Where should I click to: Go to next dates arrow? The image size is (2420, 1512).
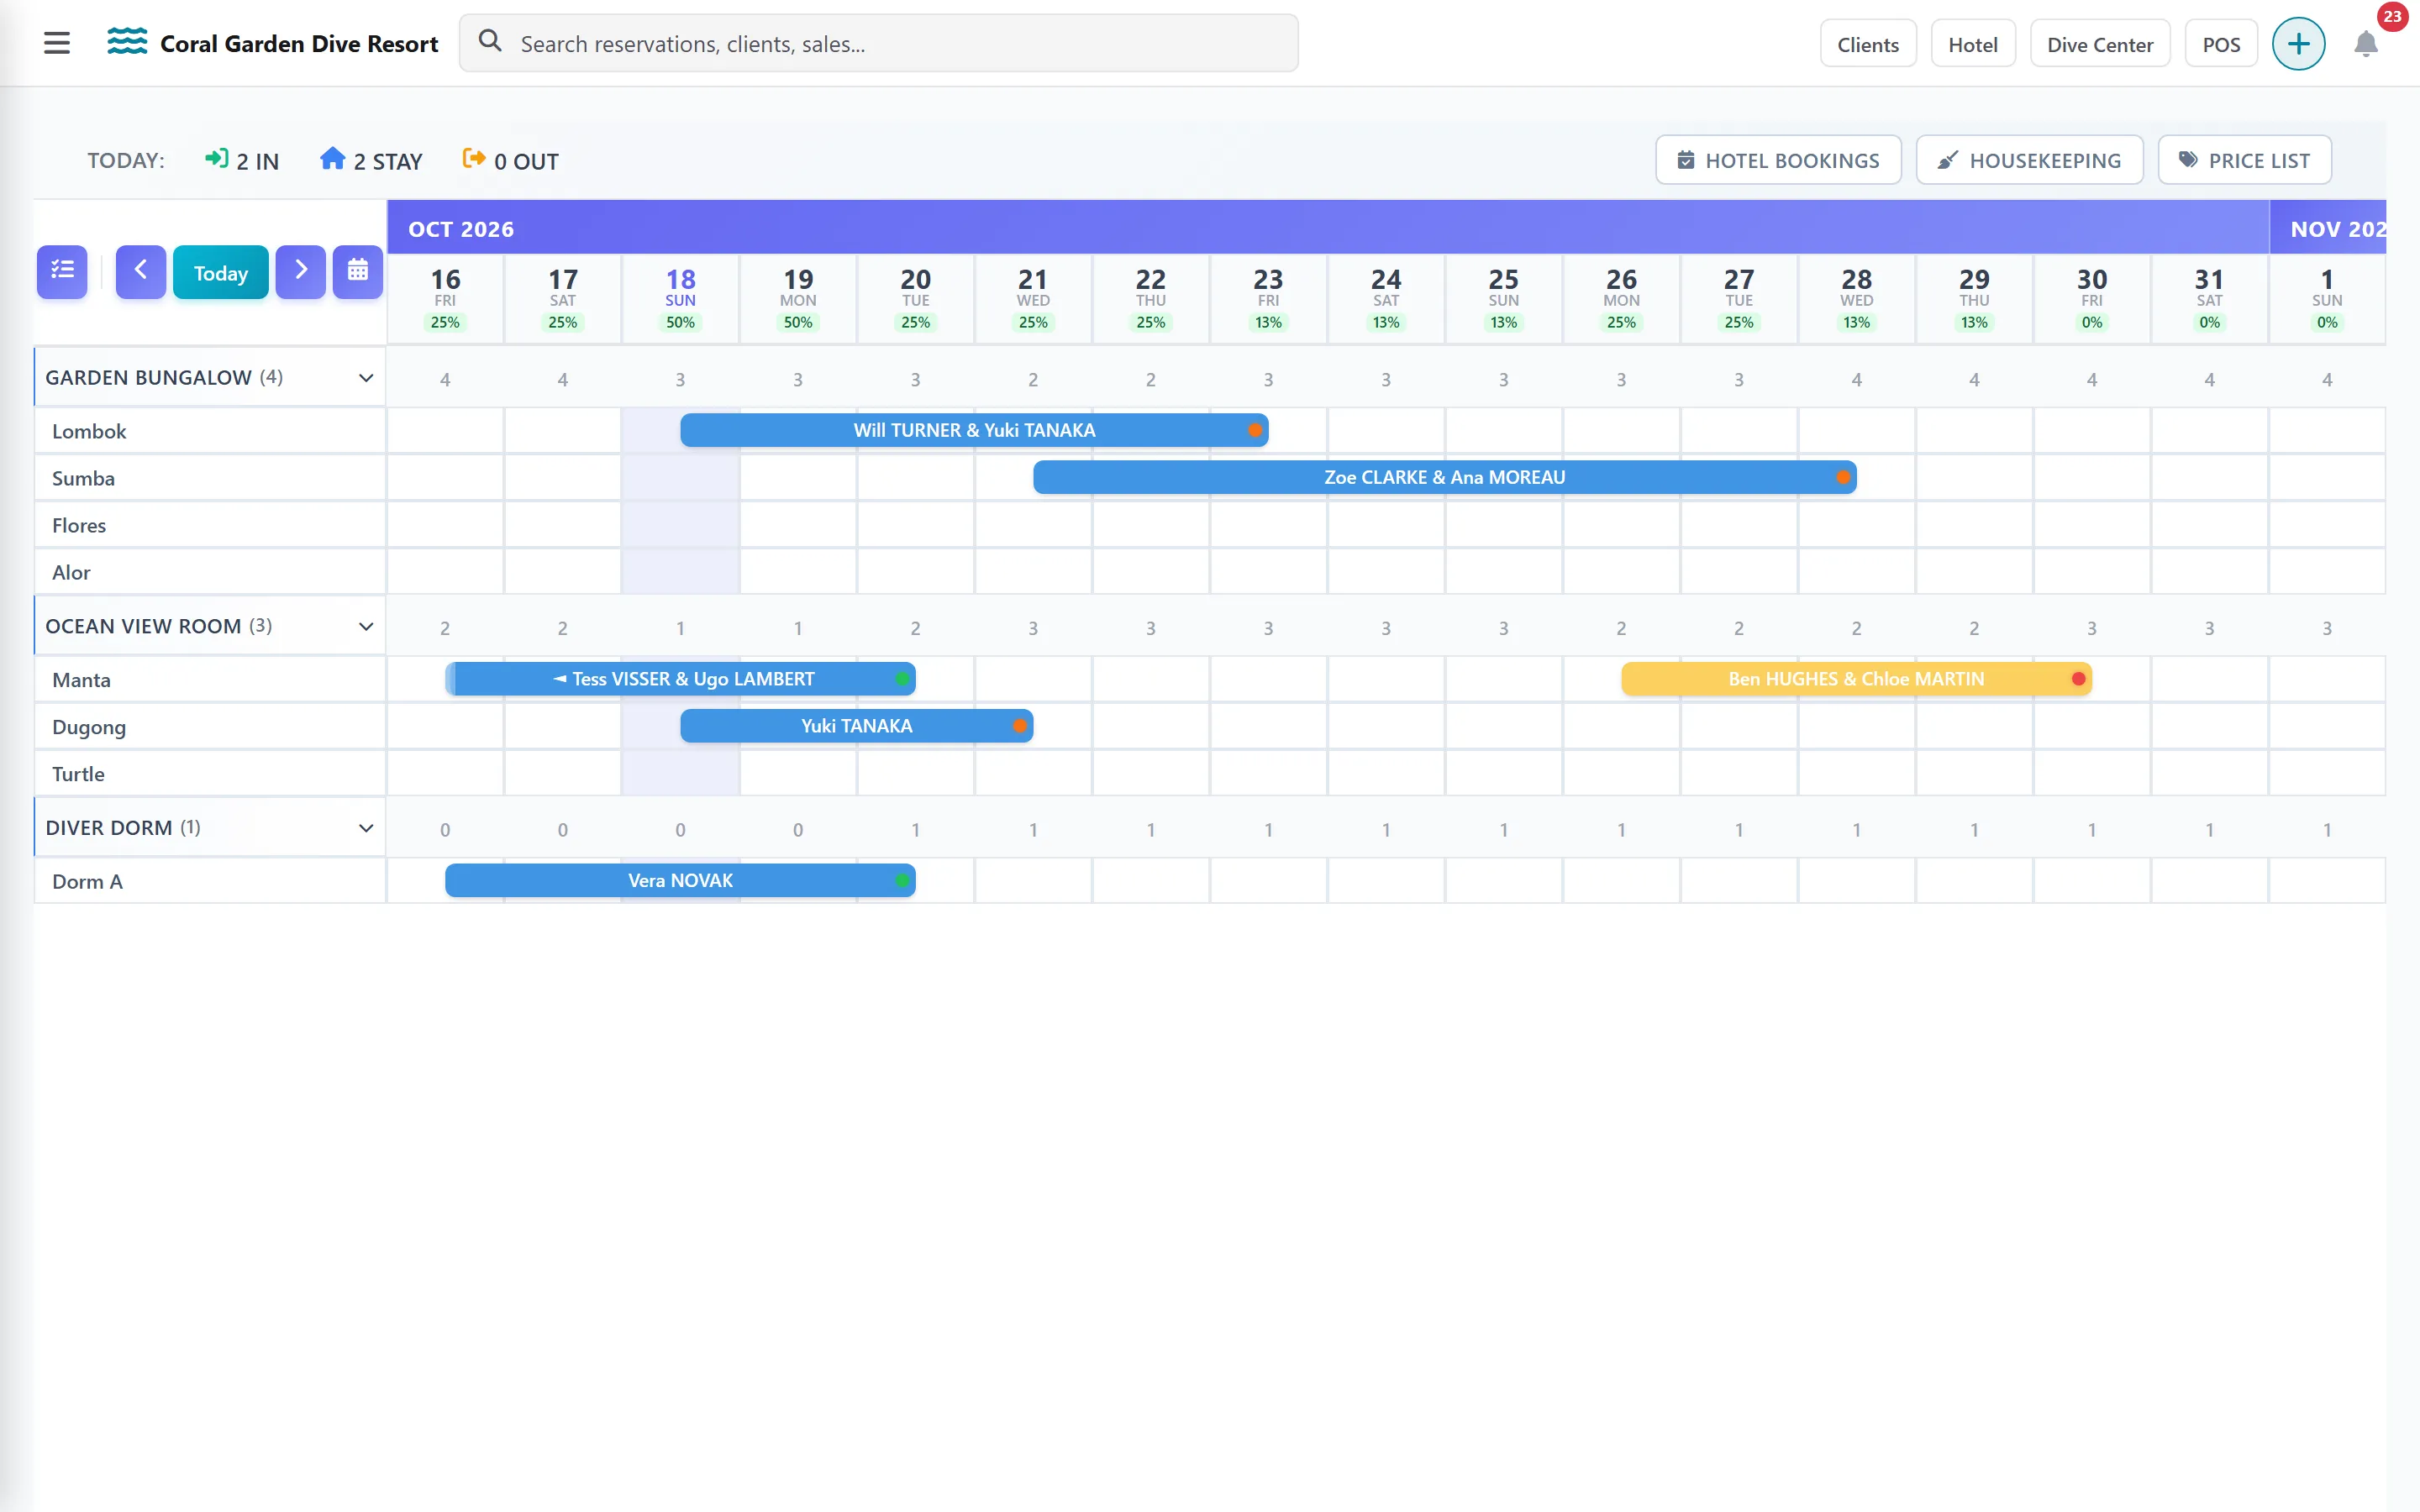click(300, 271)
